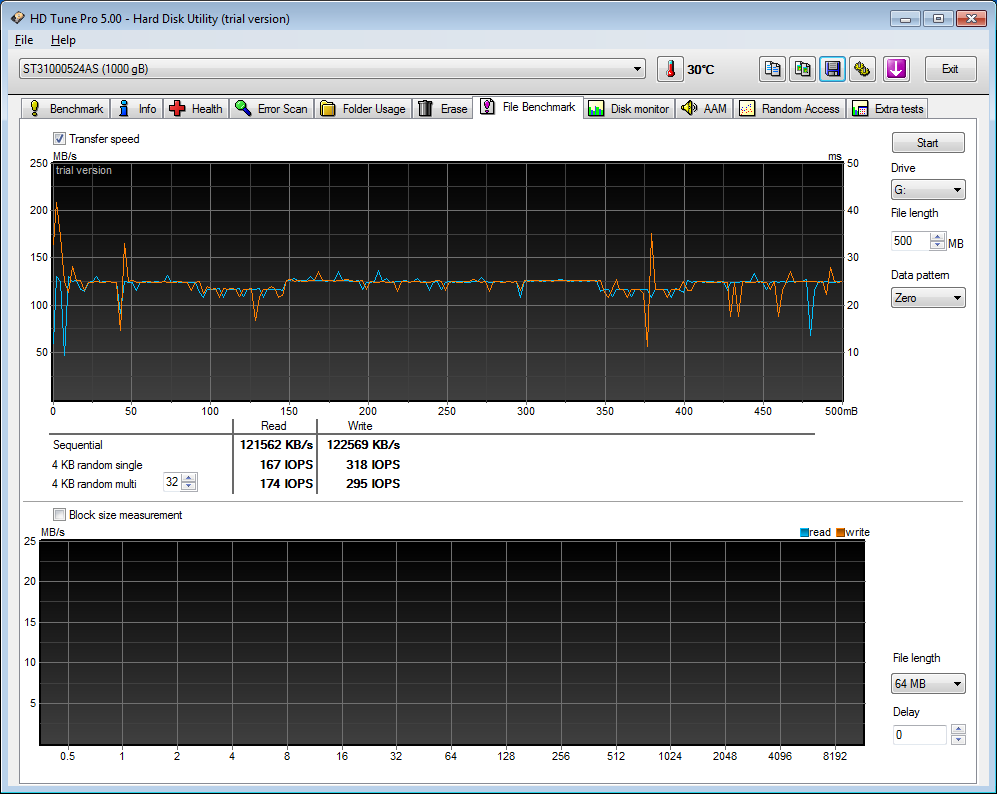Click the Exit button

click(950, 69)
